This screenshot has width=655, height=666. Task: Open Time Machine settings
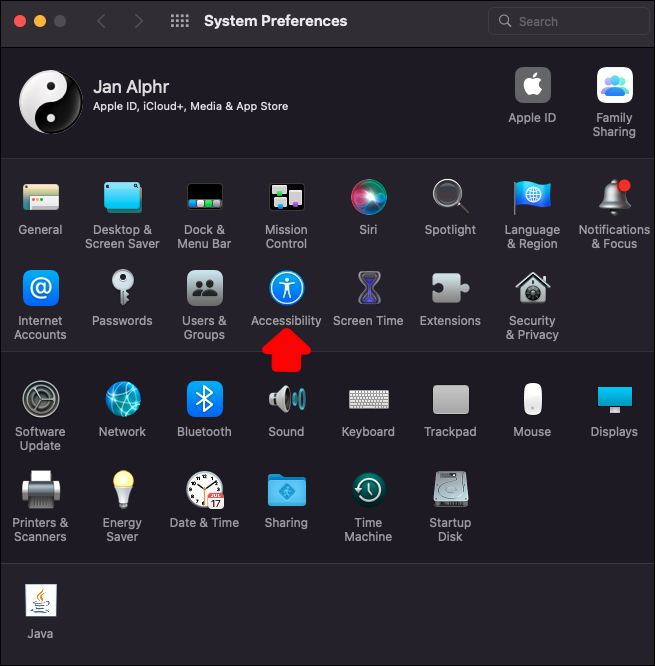(369, 490)
